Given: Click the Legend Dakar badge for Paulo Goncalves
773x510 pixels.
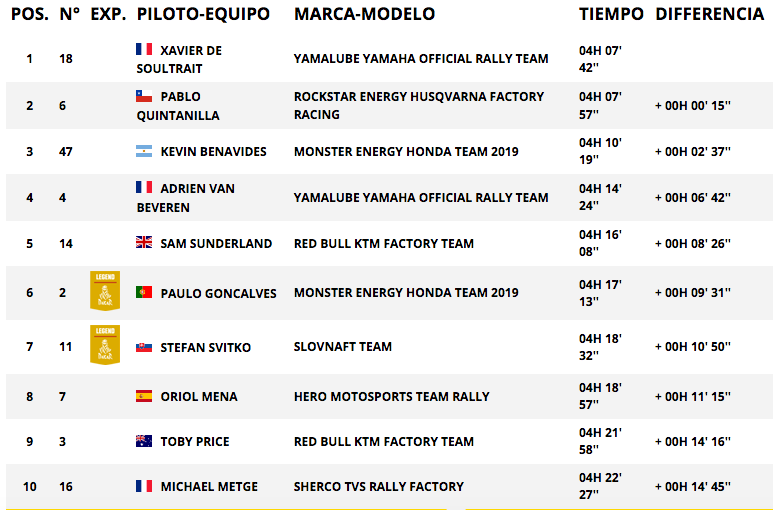Looking at the screenshot, I should click(105, 291).
